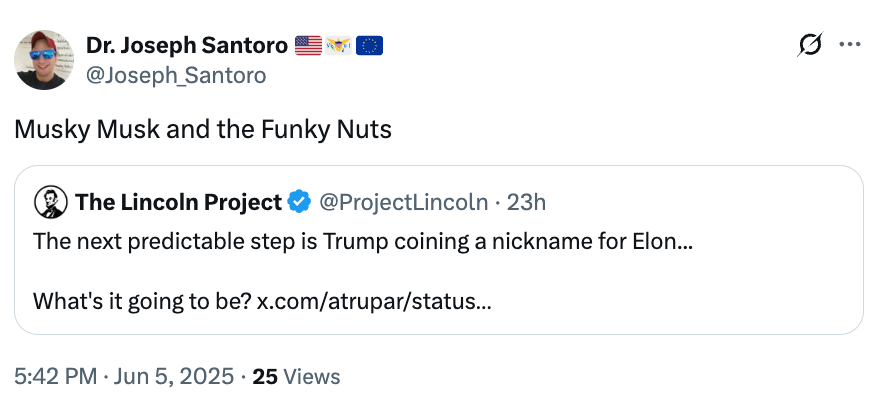Click the 23h timestamp on quoted post

pyautogui.click(x=527, y=203)
